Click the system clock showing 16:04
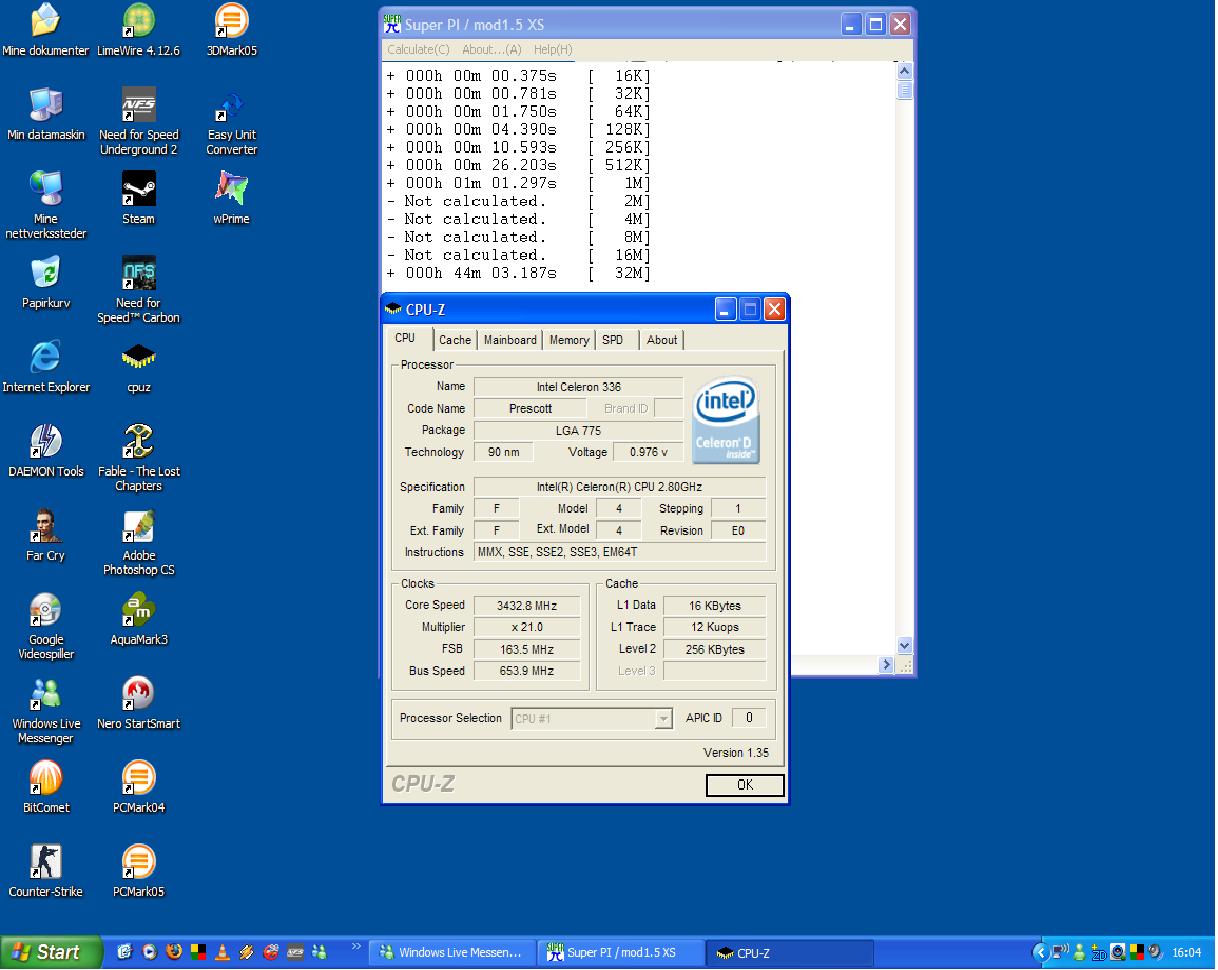Image resolution: width=1218 pixels, height=970 pixels. pos(1186,953)
